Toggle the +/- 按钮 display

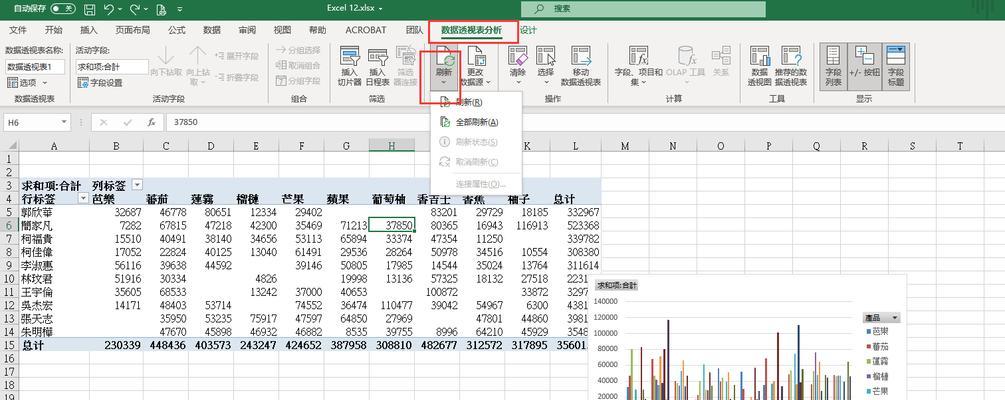pos(865,66)
